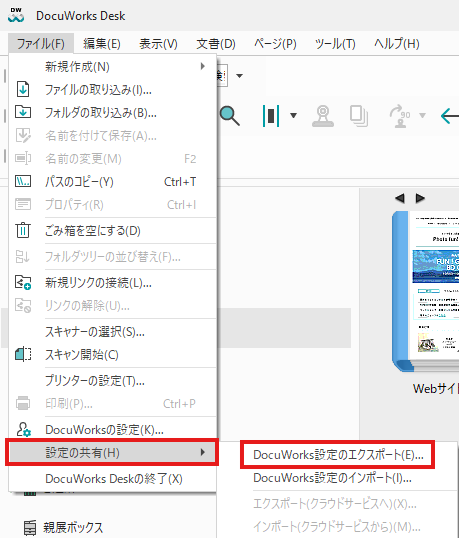Click the rotate 90 degrees icon
Viewport: 459px width, 538px height.
coord(400,116)
